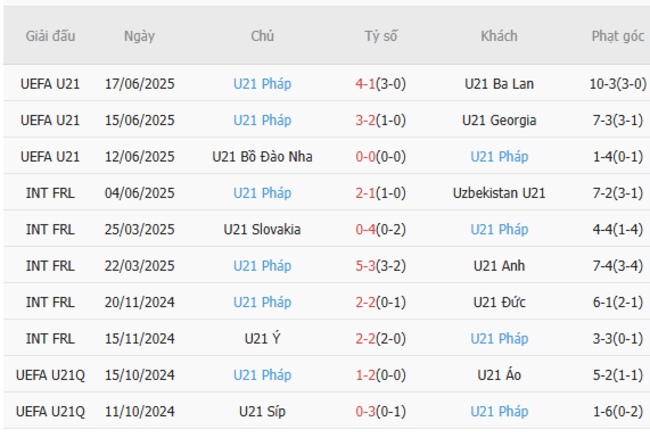Click the U21 Anh team name
The width and height of the screenshot is (650, 438).
[x=499, y=266]
